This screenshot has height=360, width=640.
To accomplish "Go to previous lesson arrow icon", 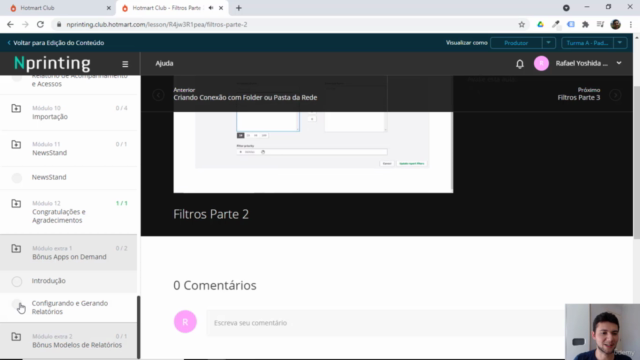I will (158, 95).
